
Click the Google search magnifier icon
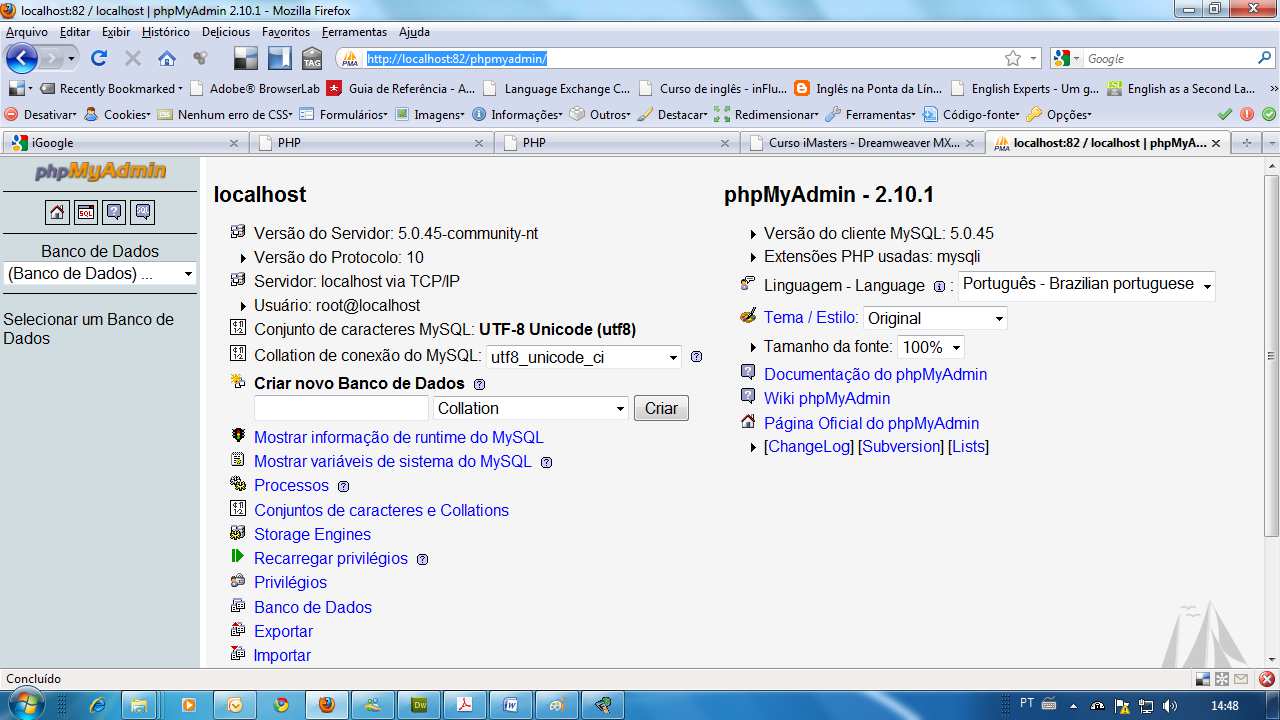pos(1264,58)
